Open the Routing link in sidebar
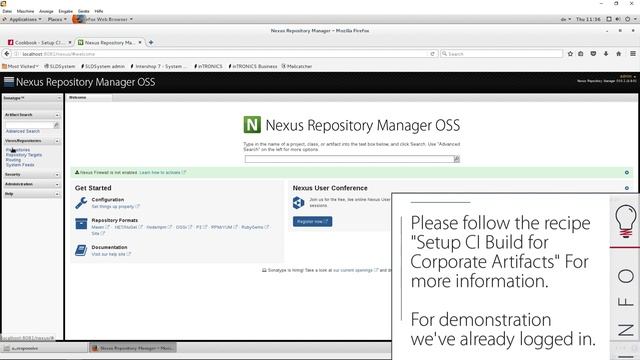The height and width of the screenshot is (360, 640). (13, 160)
